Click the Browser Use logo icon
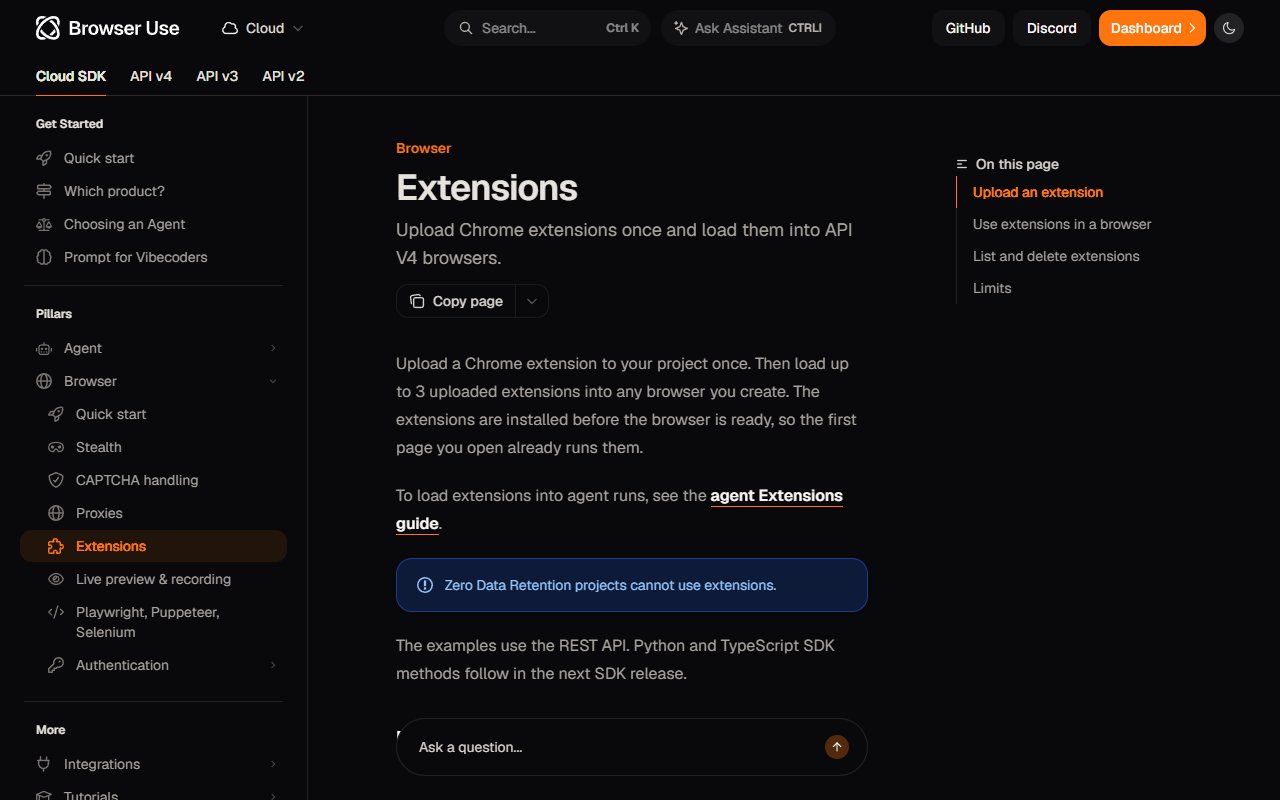The image size is (1280, 800). (48, 28)
